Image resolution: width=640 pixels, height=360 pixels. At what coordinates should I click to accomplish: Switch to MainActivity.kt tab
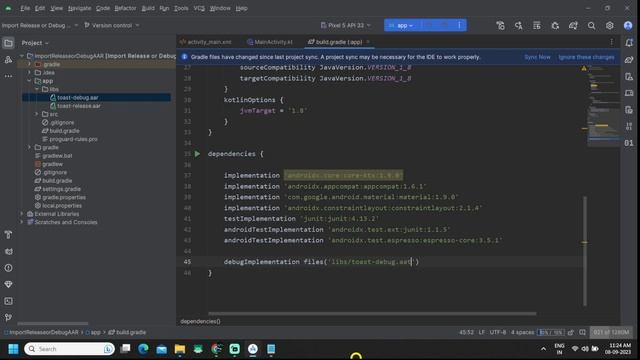(x=269, y=42)
